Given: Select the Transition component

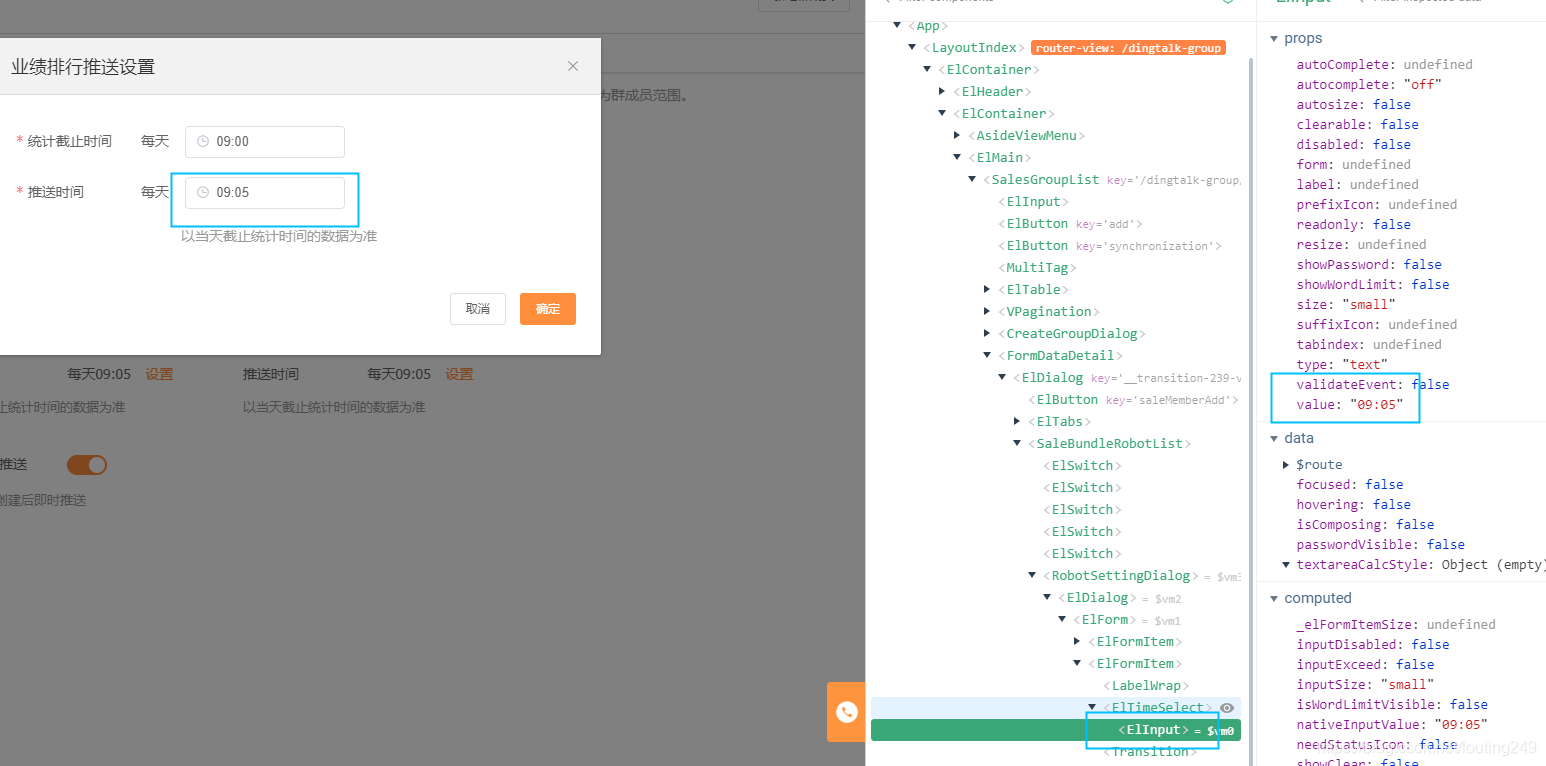Looking at the screenshot, I should [1150, 752].
